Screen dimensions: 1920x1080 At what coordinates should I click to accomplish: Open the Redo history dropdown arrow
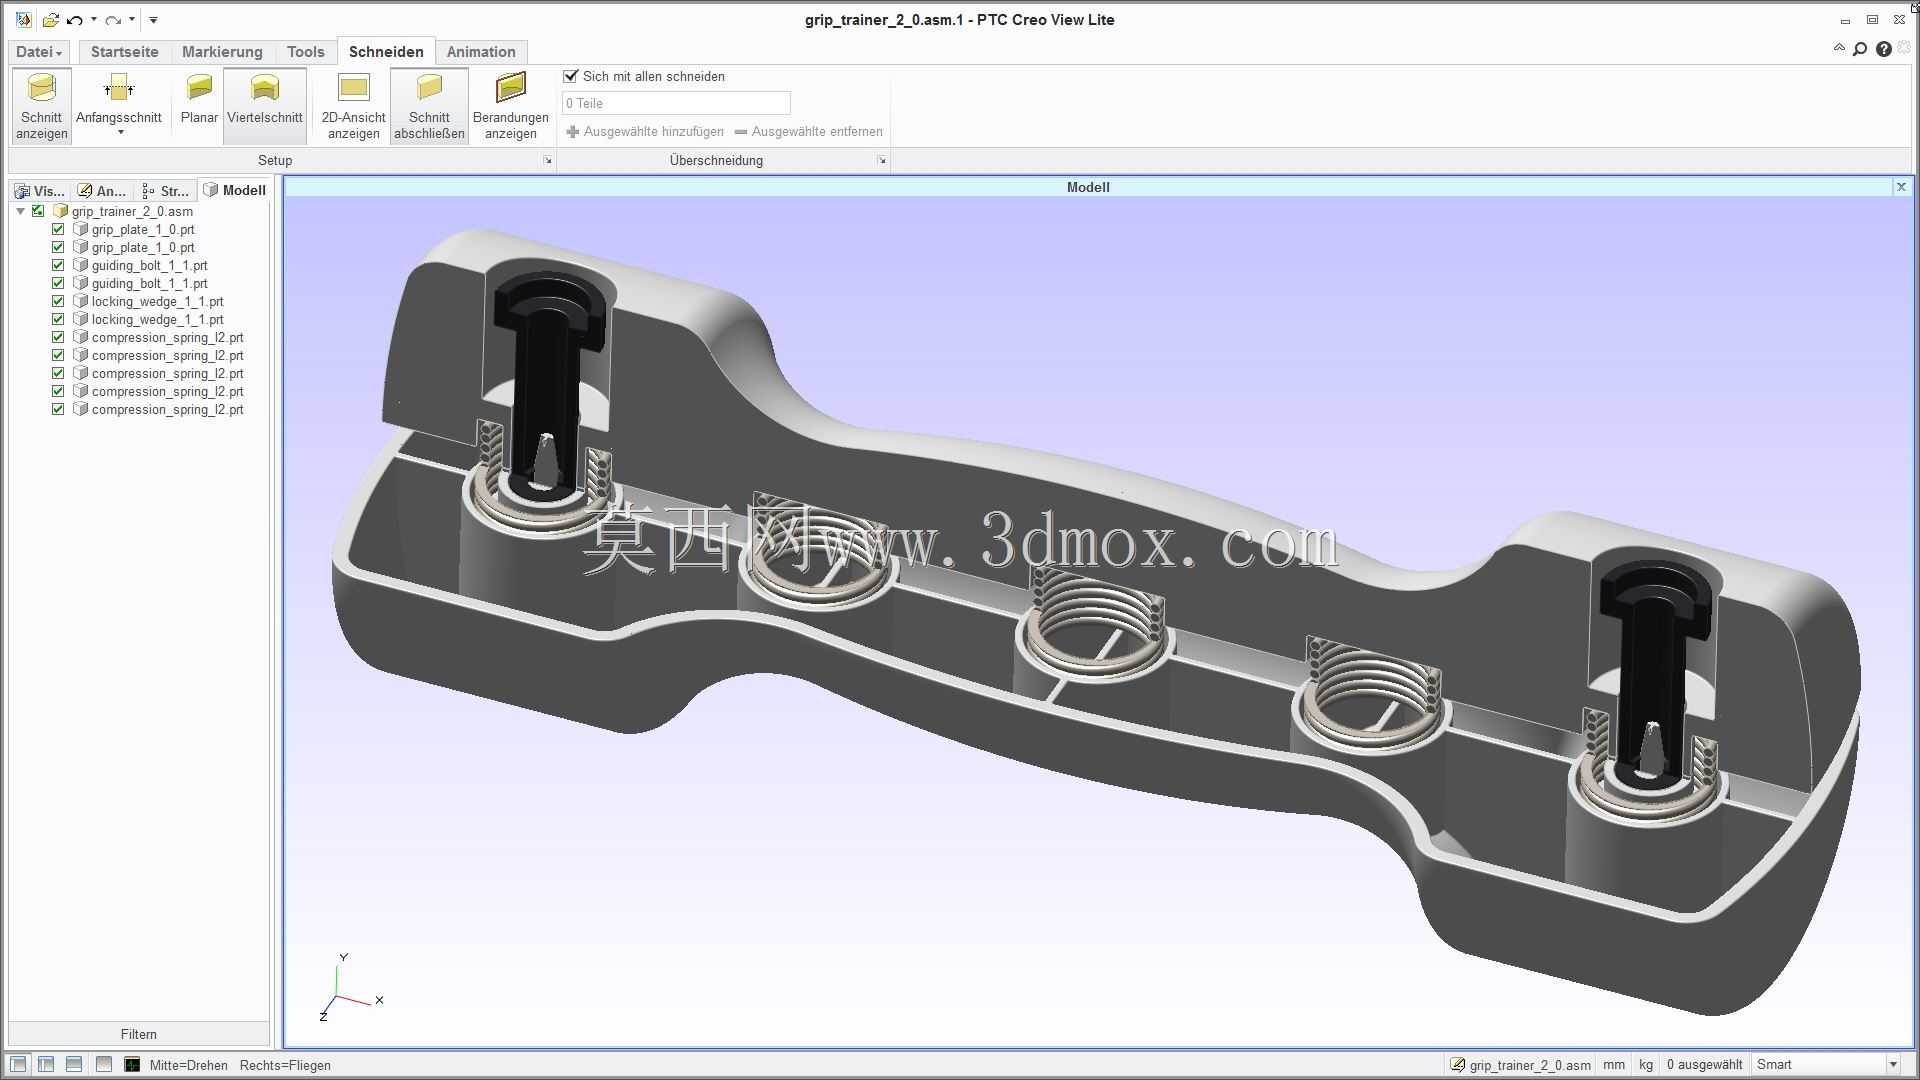pos(132,20)
